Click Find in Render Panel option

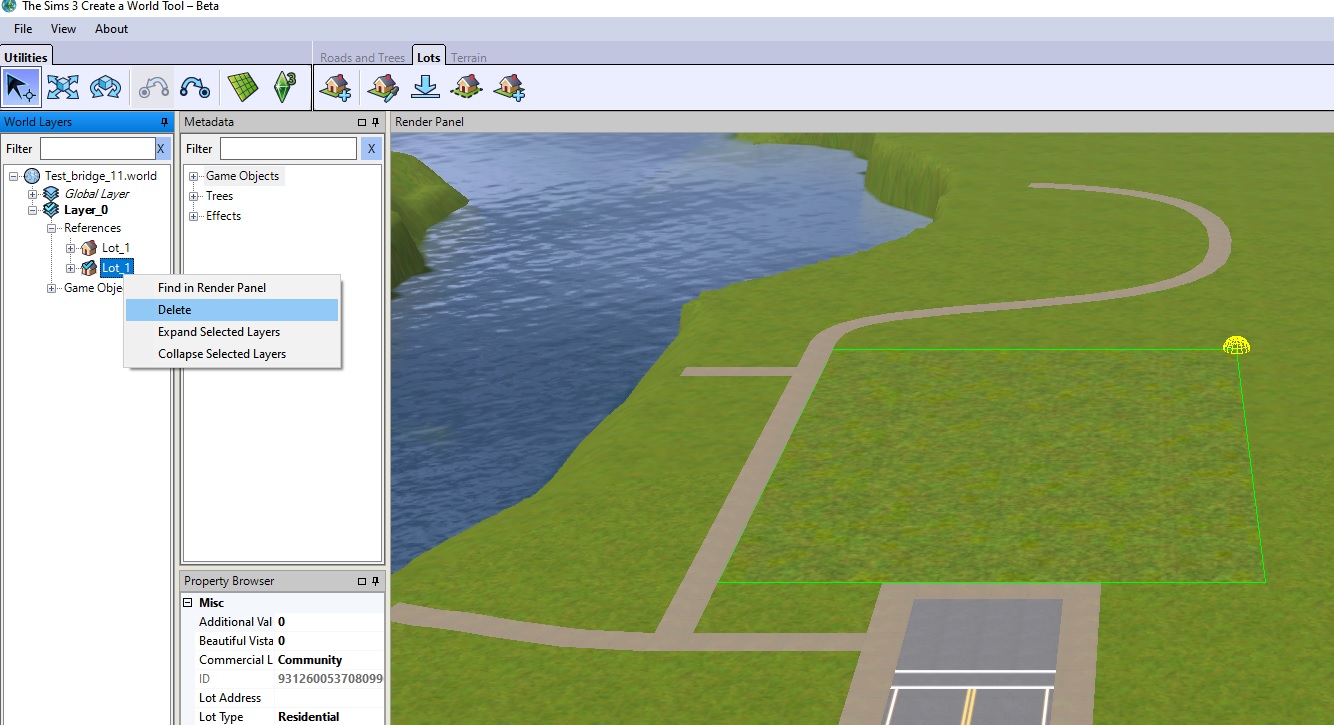click(x=211, y=287)
